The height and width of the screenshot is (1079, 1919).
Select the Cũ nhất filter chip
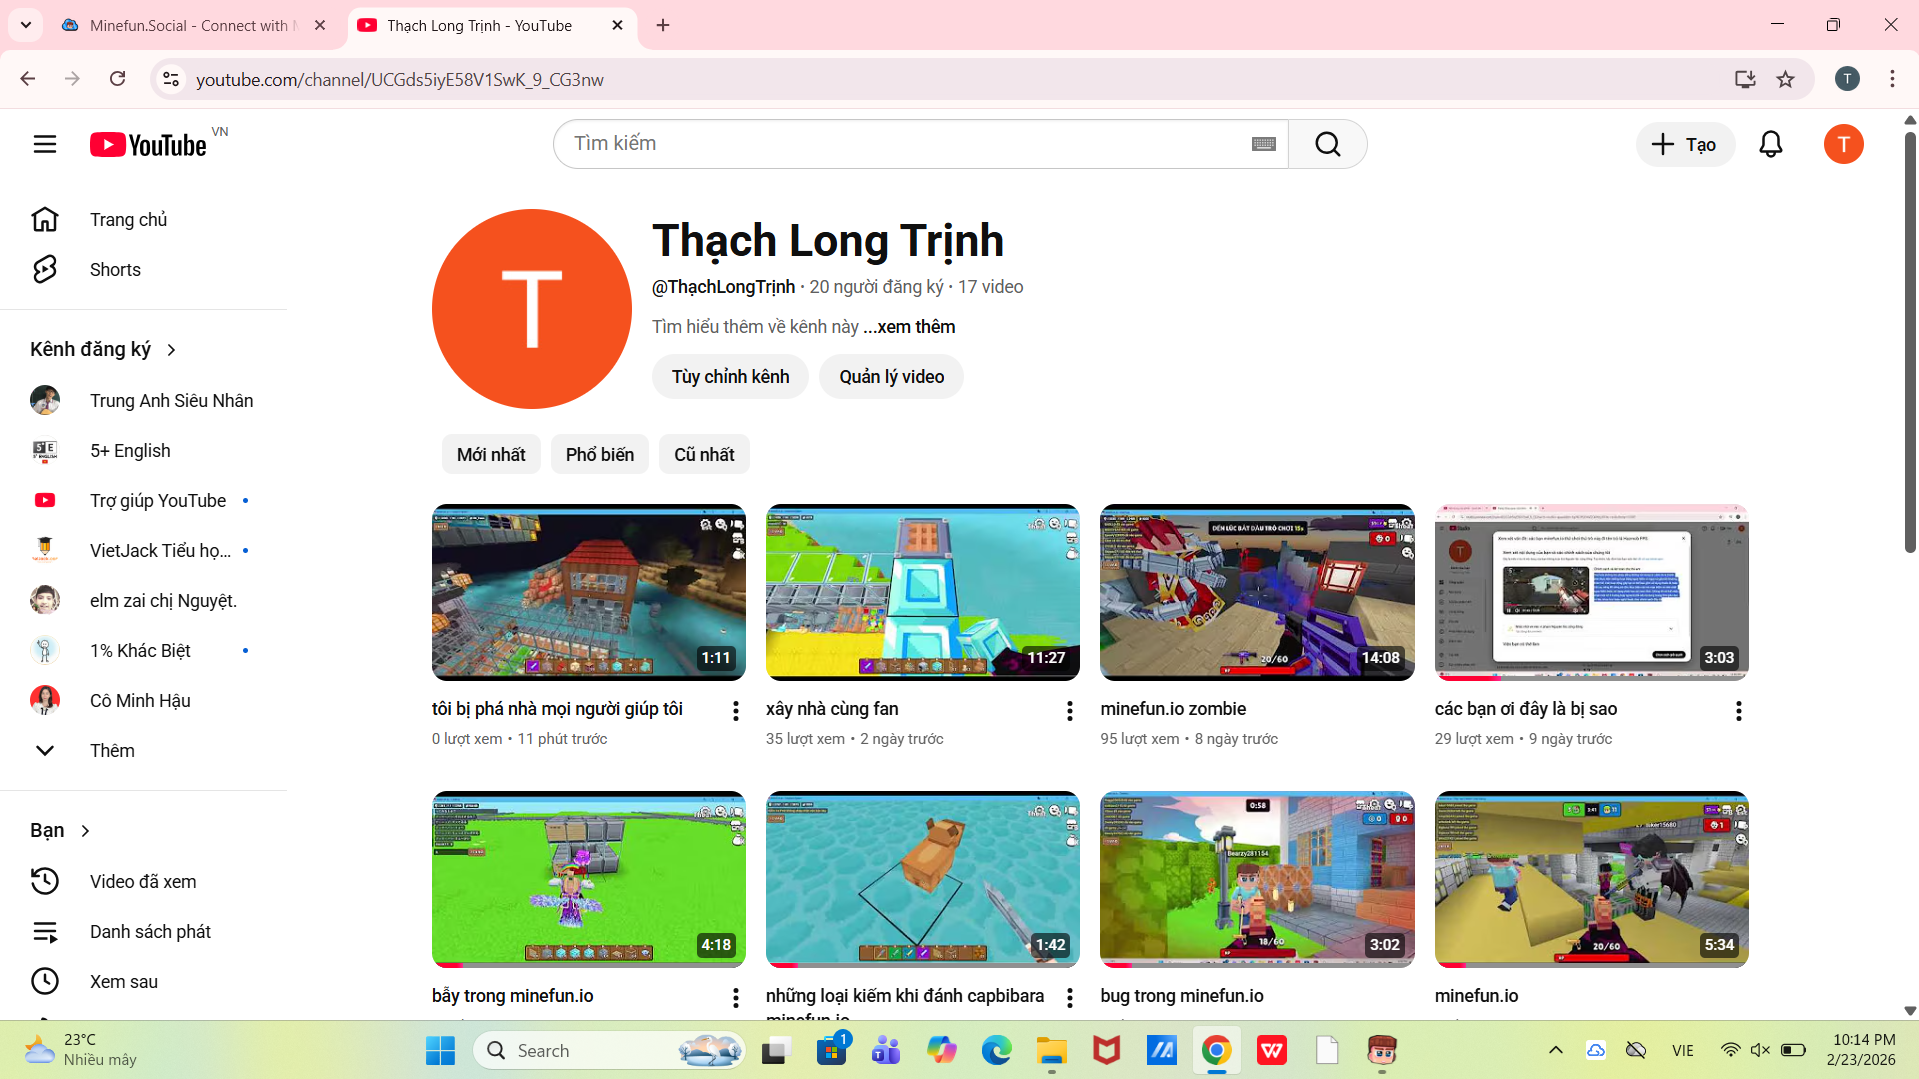click(x=703, y=454)
